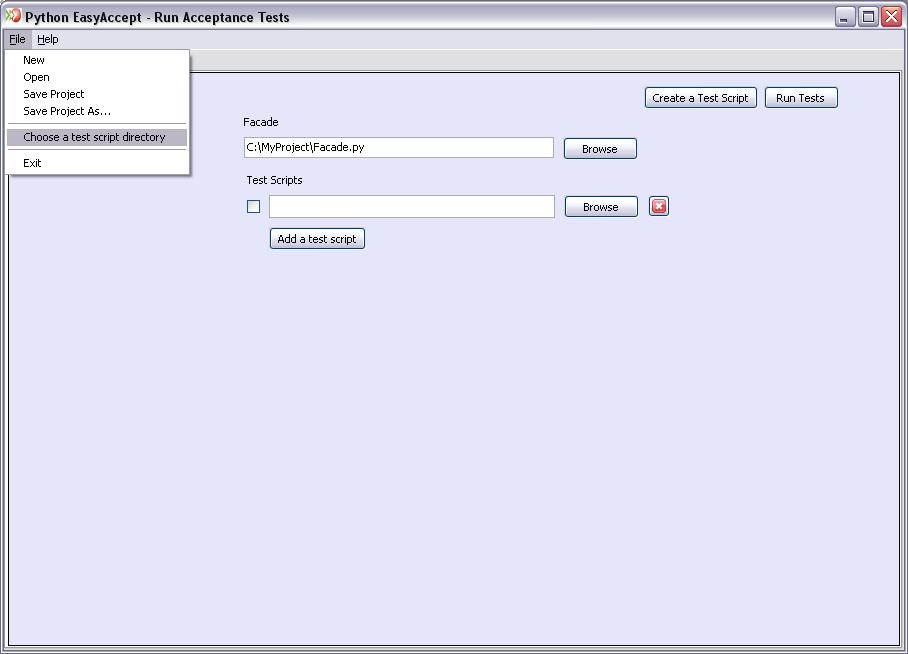The width and height of the screenshot is (908, 654).
Task: Click Browse next to the test script field
Action: [x=601, y=207]
